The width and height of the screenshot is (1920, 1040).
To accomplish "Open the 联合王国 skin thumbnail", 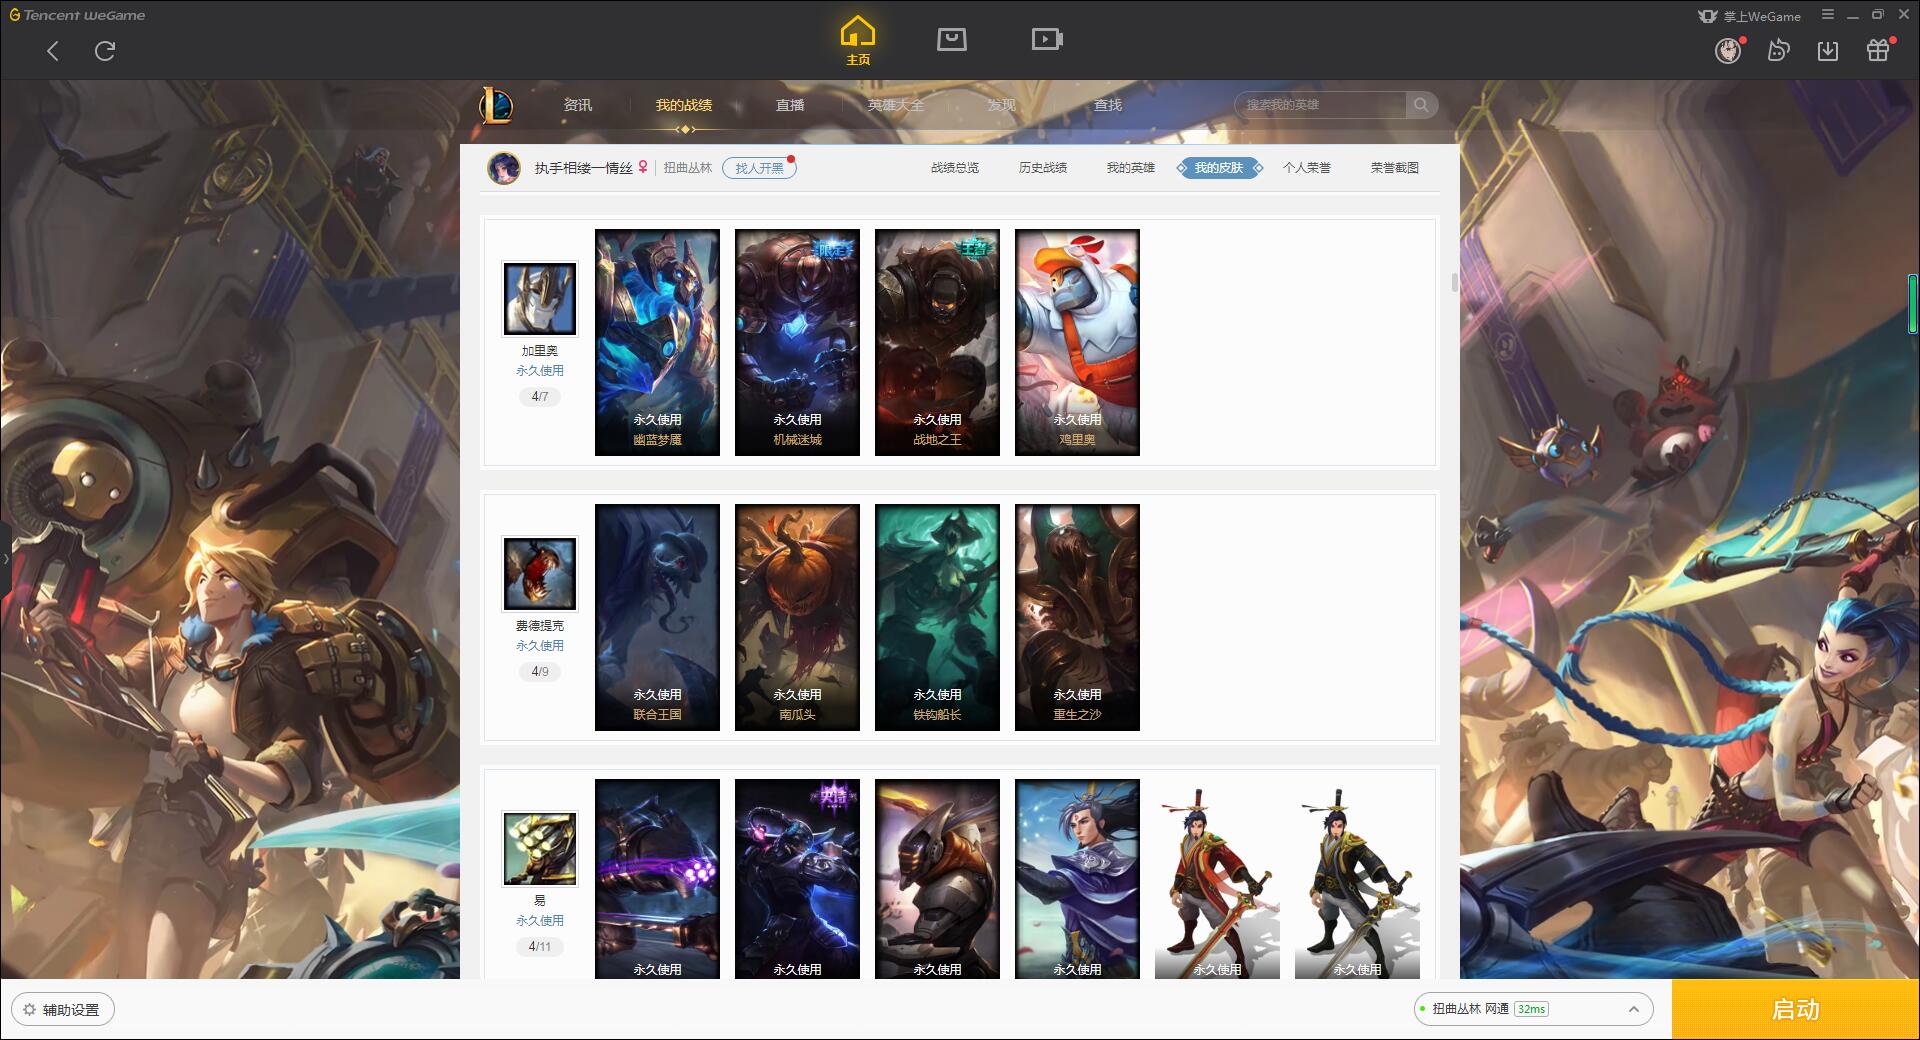I will coord(657,617).
